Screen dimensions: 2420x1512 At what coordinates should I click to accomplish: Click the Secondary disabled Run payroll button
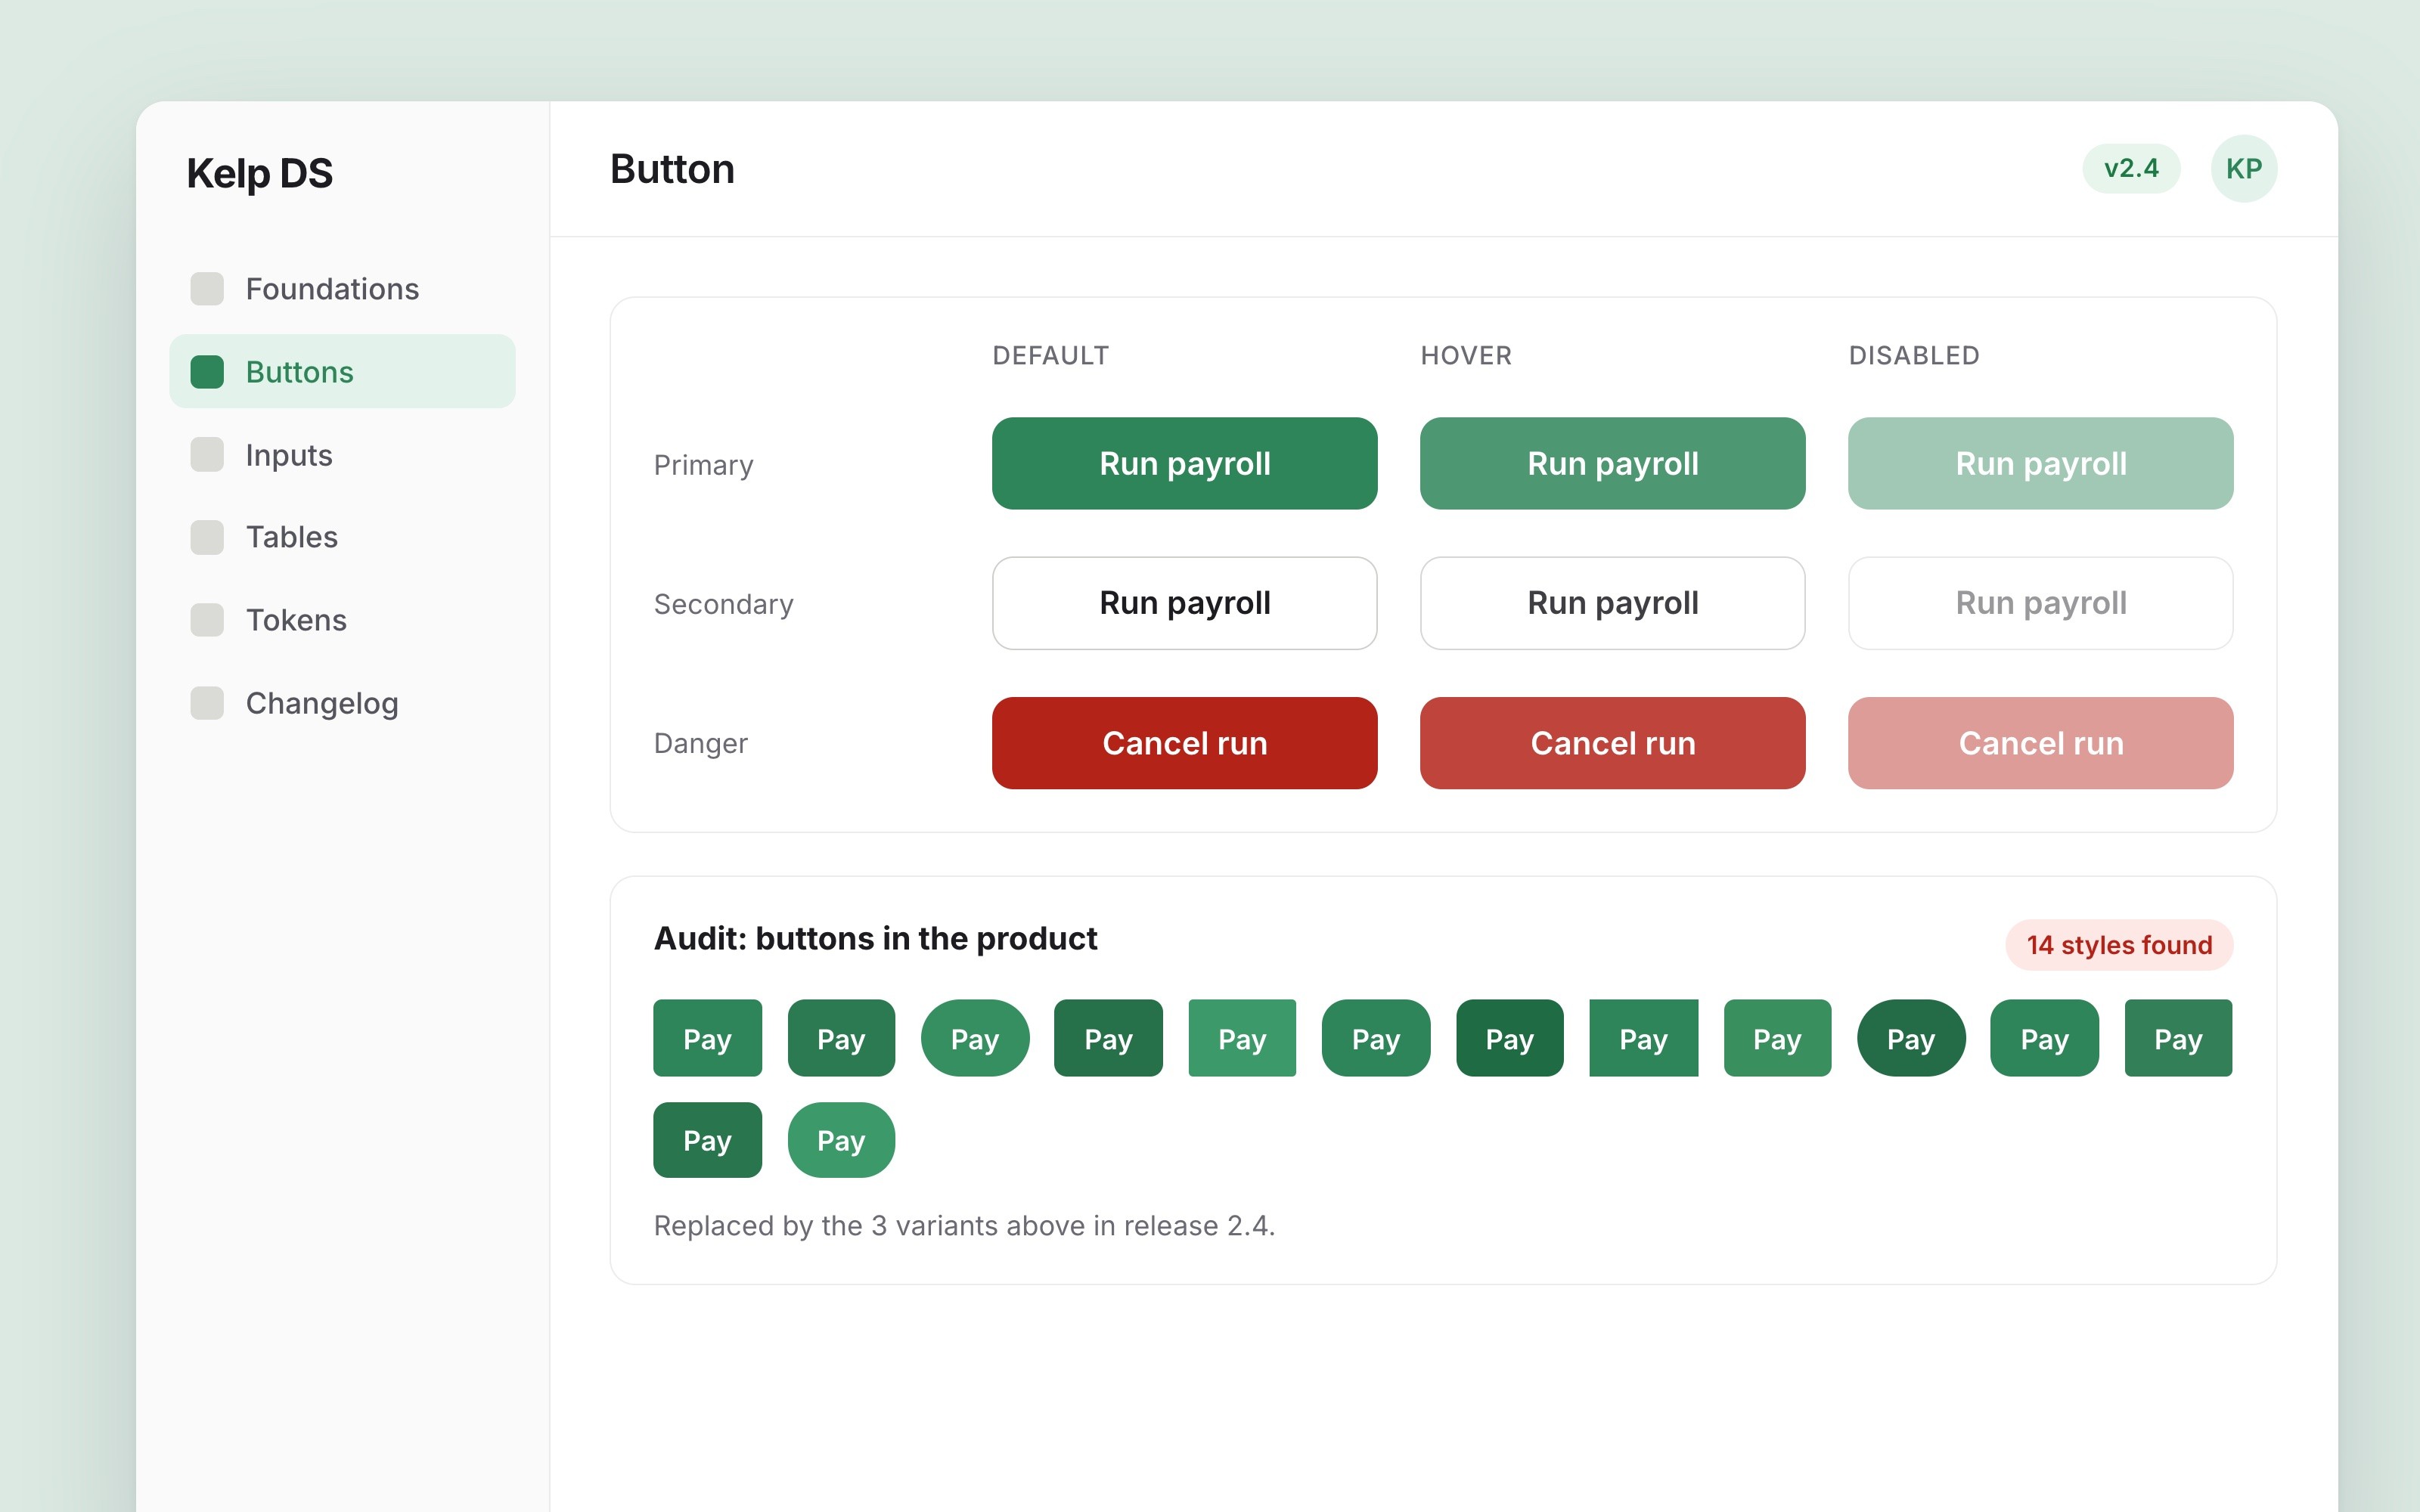(2040, 603)
